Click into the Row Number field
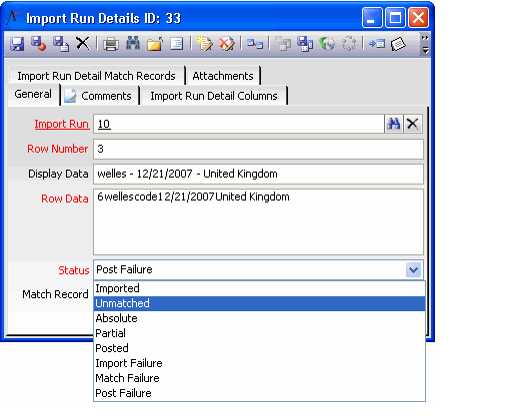Image resolution: width=528 pixels, height=420 pixels. pyautogui.click(x=258, y=149)
